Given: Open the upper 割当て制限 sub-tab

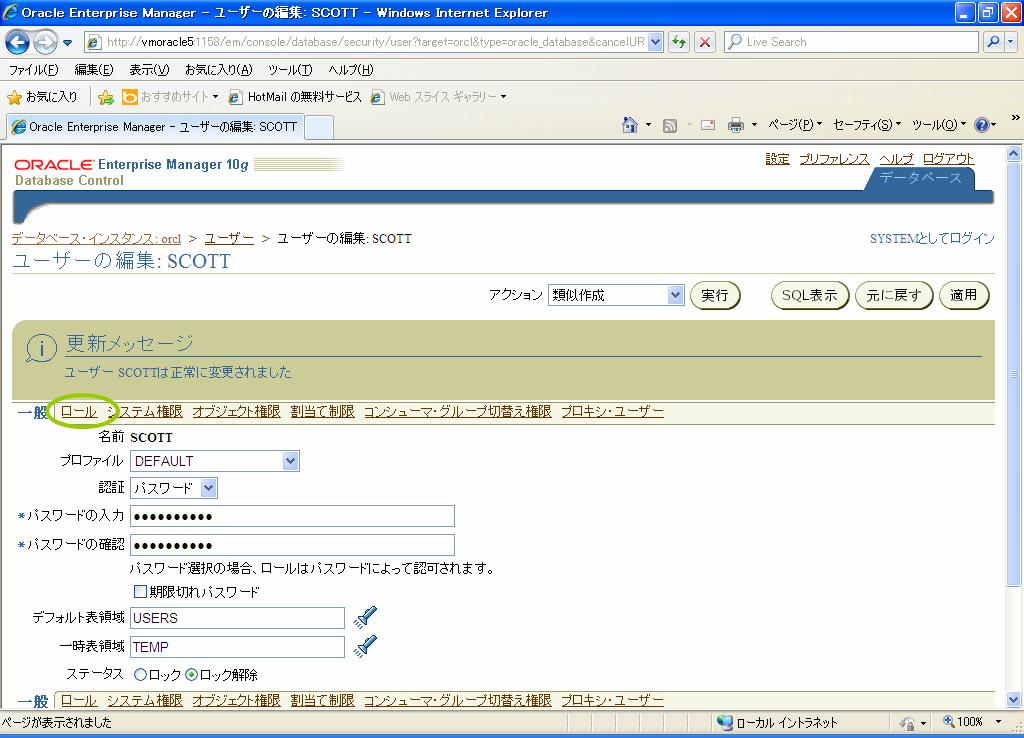Looking at the screenshot, I should click(x=323, y=411).
